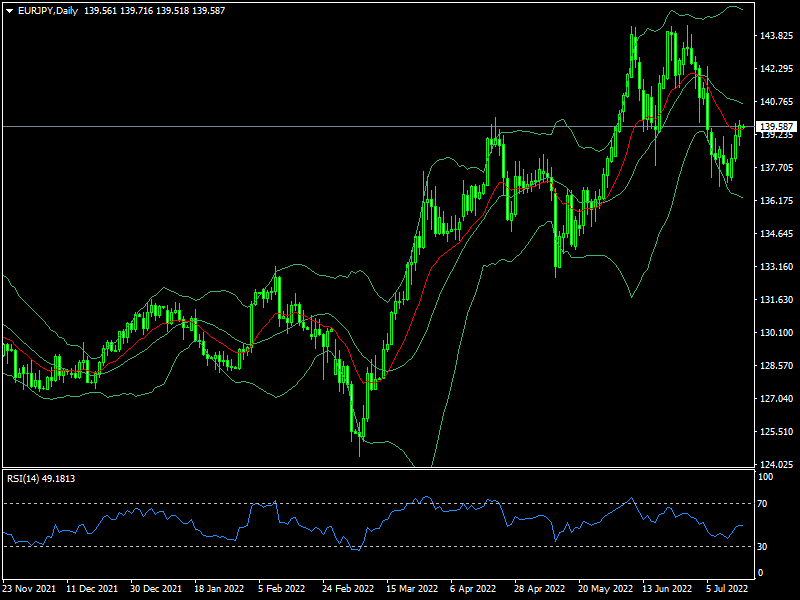
Task: Click the 137.705 price axis label
Action: [777, 167]
